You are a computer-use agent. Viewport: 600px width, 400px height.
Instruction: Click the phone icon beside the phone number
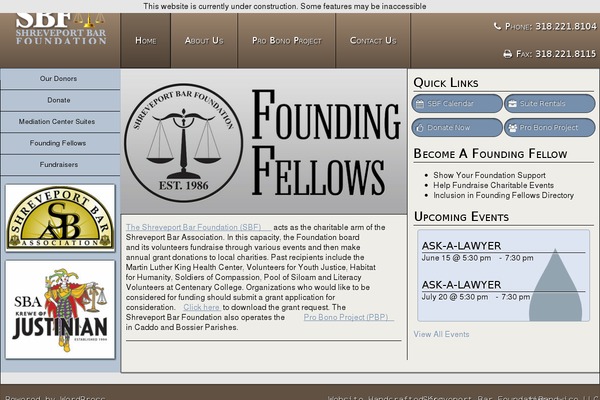click(x=497, y=26)
